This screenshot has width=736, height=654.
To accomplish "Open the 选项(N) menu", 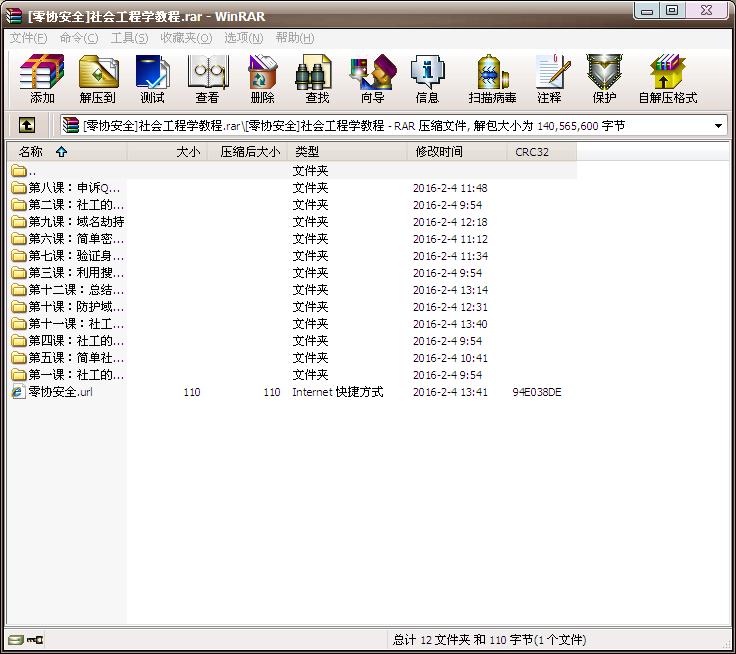I will (244, 38).
